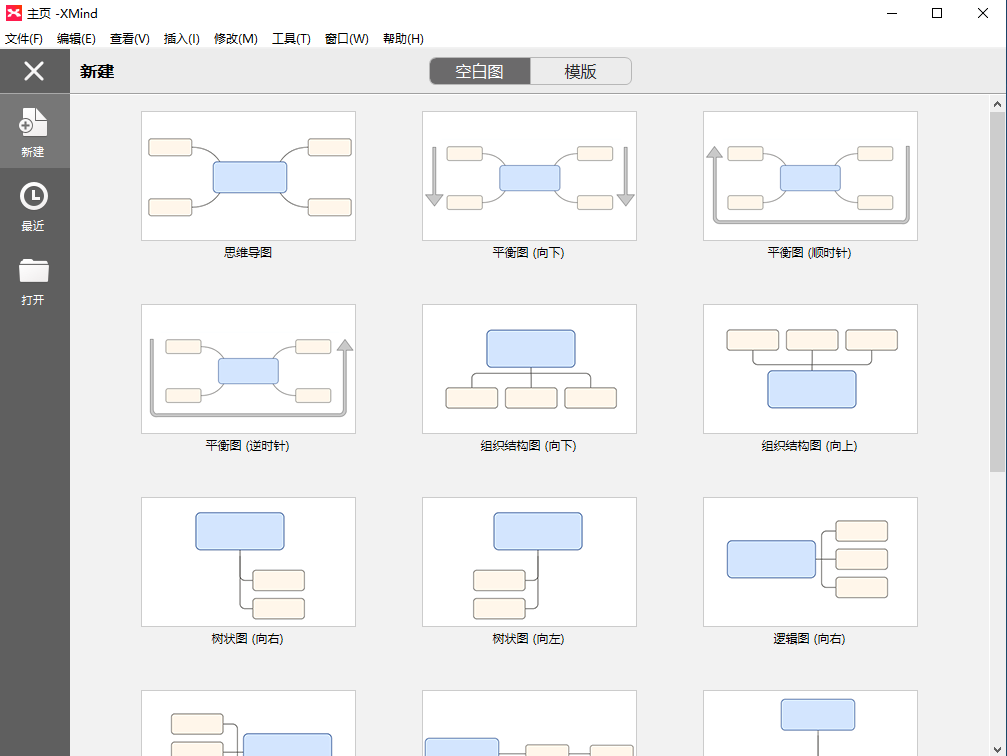
Task: Click the Open (打开) folder icon
Action: pos(33,271)
